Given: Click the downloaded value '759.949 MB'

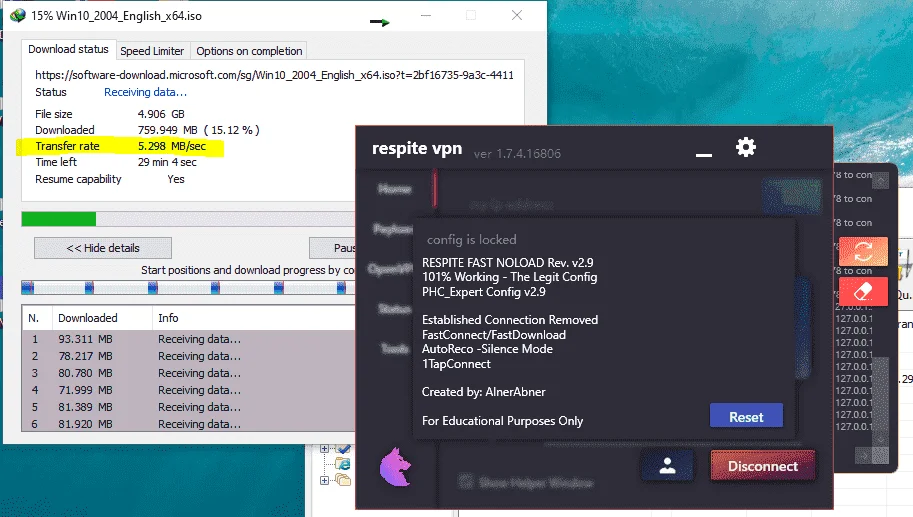Looking at the screenshot, I should coord(168,130).
